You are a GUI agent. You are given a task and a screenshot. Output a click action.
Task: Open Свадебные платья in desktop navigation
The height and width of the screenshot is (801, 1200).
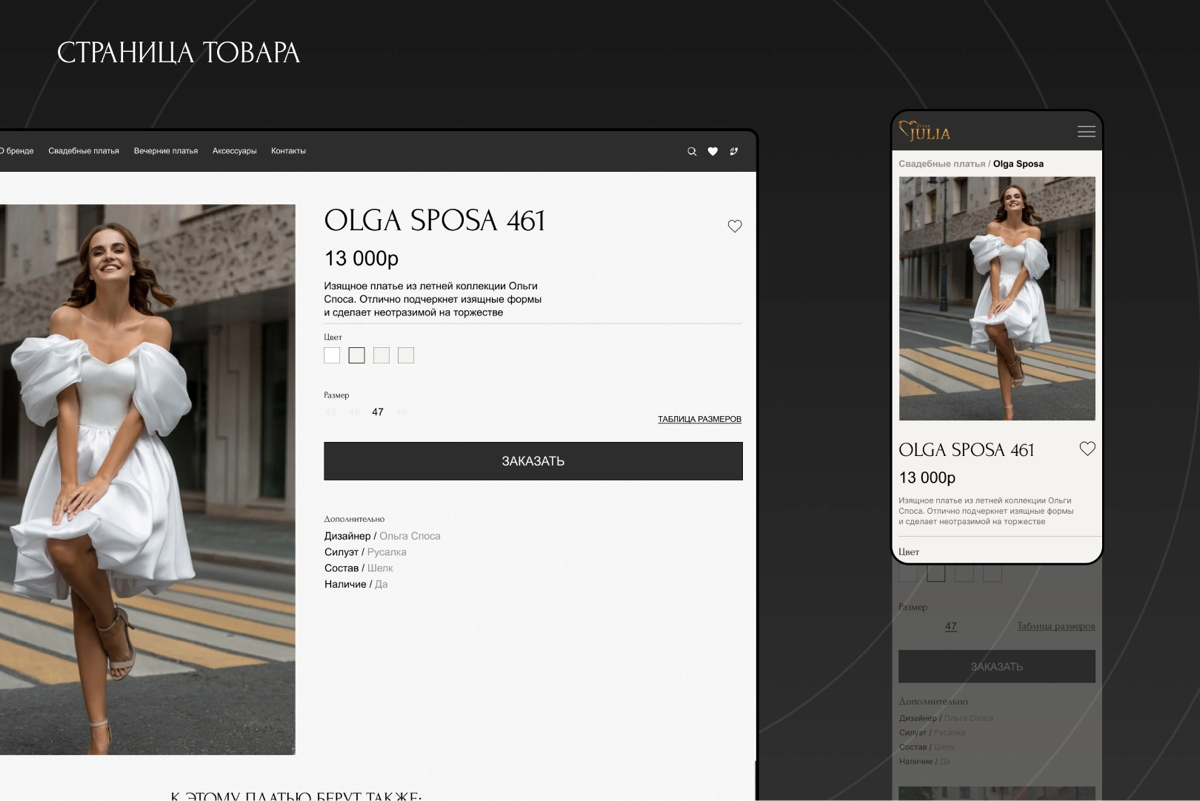[84, 151]
